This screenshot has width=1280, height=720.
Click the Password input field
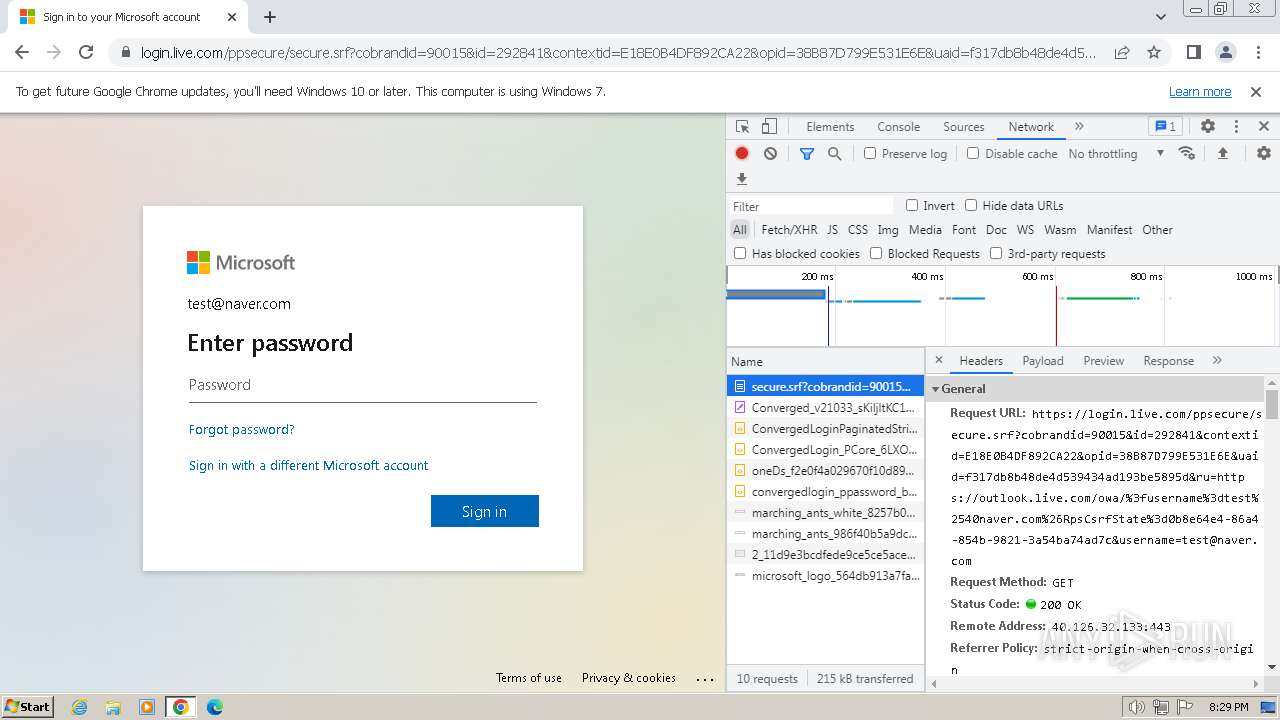tap(363, 385)
